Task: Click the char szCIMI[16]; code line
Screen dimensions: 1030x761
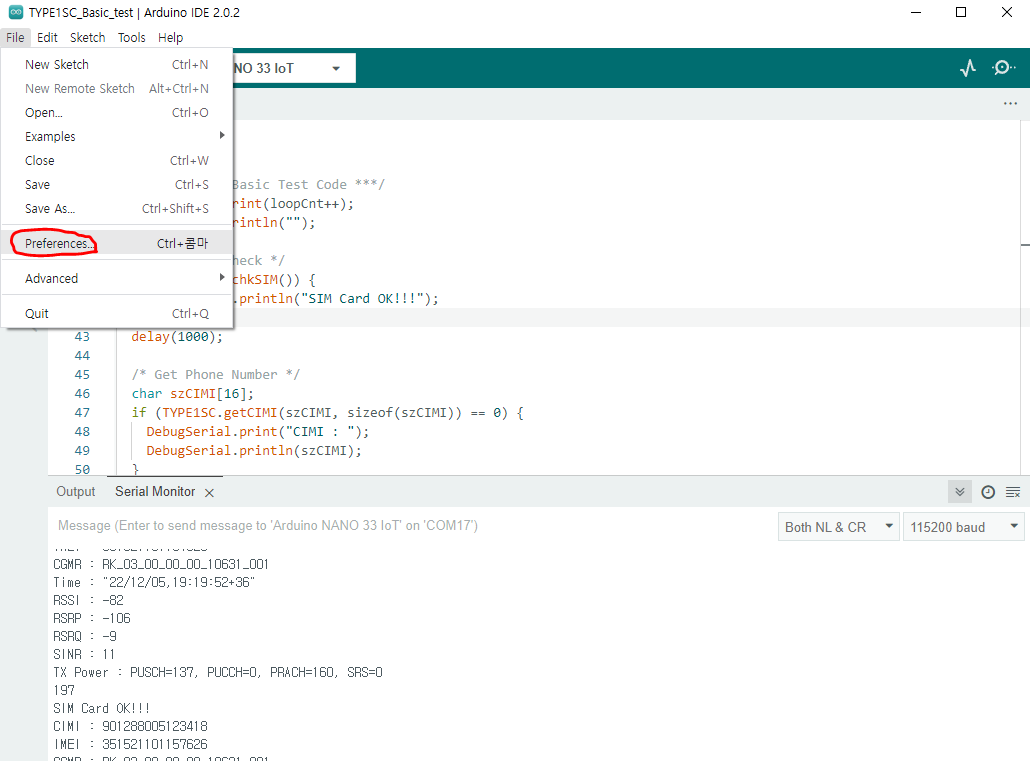Action: coord(192,394)
